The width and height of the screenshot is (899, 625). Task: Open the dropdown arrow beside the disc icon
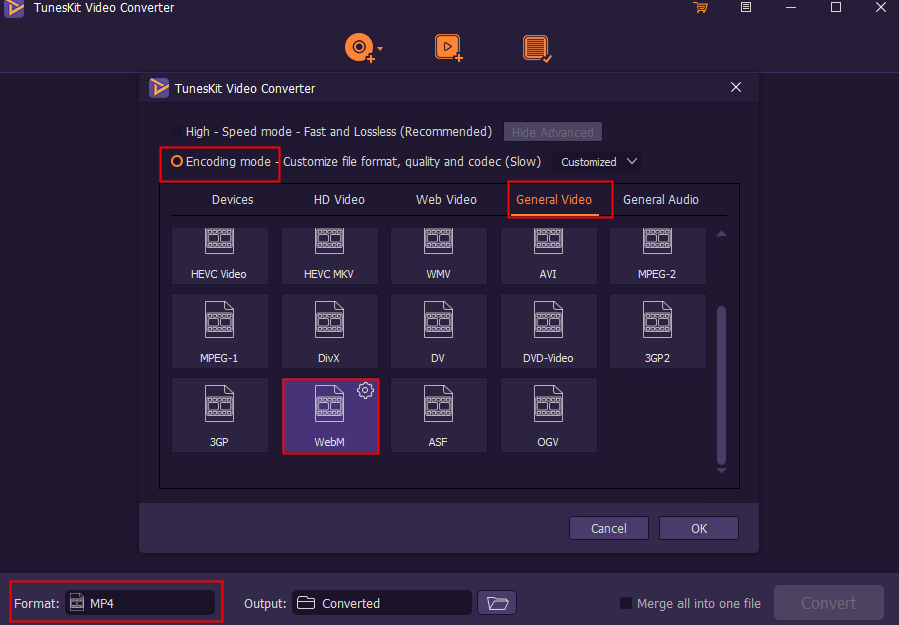[380, 49]
